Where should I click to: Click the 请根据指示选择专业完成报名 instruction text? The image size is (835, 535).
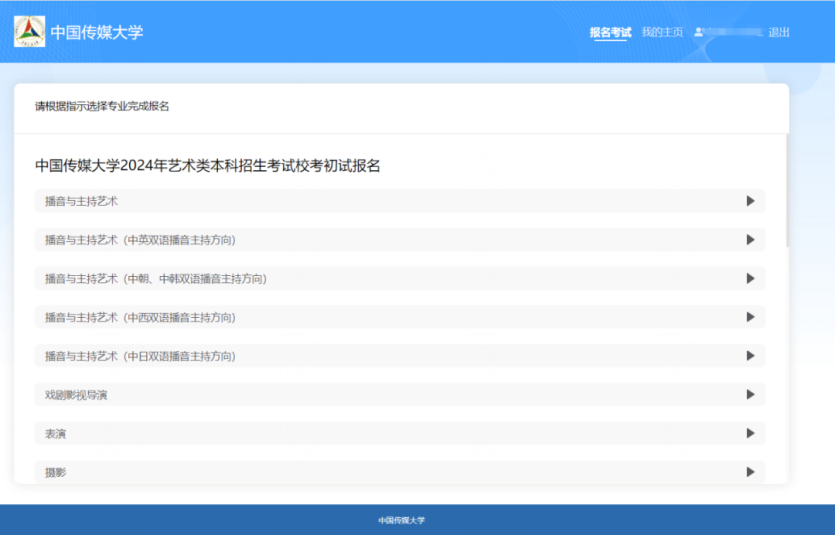(102, 106)
